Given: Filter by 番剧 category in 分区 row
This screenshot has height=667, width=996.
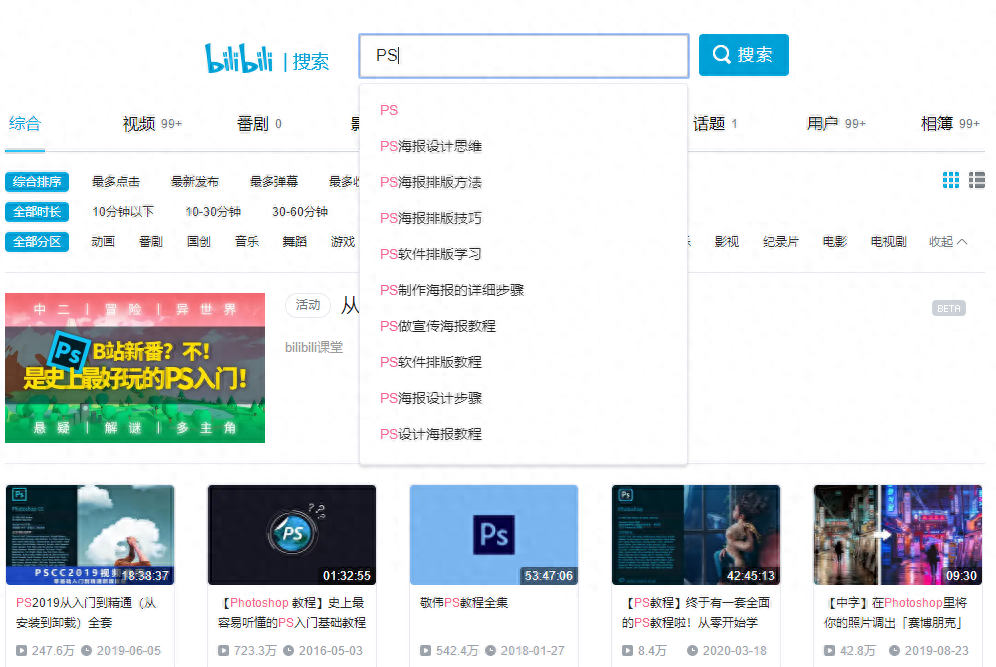Looking at the screenshot, I should pyautogui.click(x=151, y=241).
